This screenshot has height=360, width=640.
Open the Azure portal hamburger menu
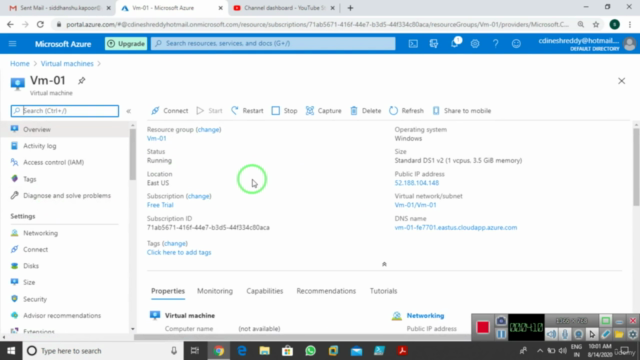tap(12, 44)
